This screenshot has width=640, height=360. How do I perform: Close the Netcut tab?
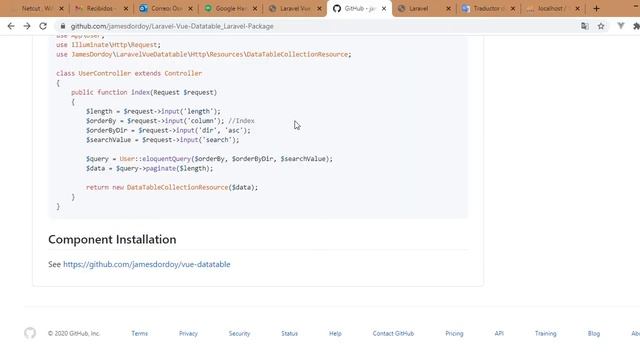(x=61, y=9)
